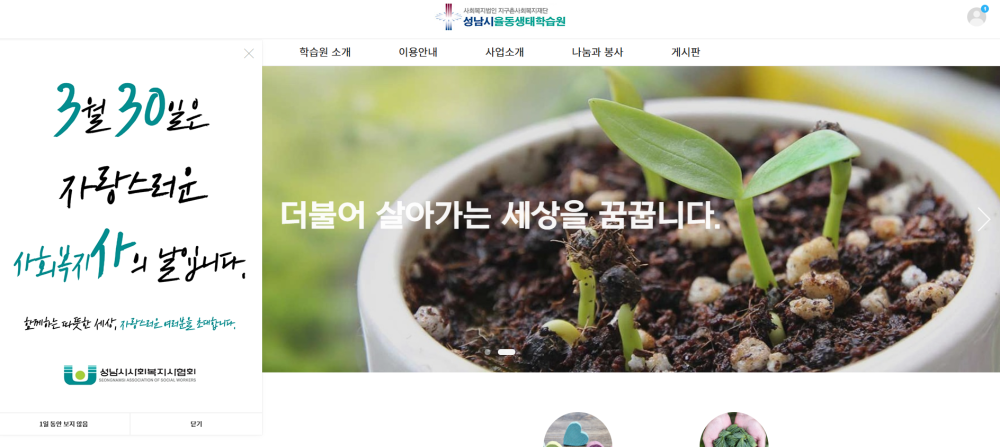Click the 더불어 살아가는 세상을 꿈꿉니다 banner text

(x=500, y=216)
